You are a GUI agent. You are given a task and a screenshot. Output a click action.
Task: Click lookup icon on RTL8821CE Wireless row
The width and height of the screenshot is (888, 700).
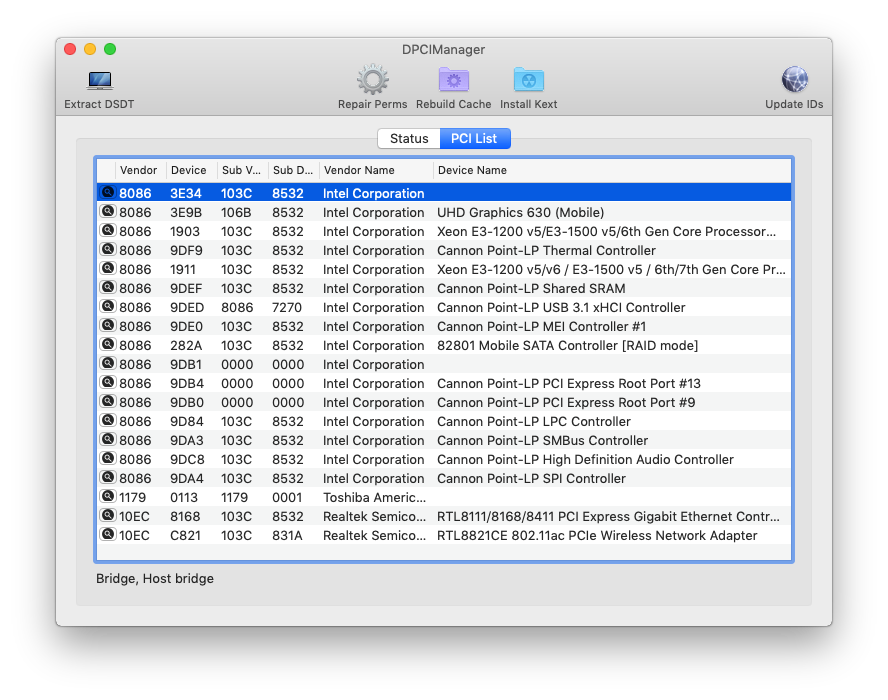coord(108,534)
